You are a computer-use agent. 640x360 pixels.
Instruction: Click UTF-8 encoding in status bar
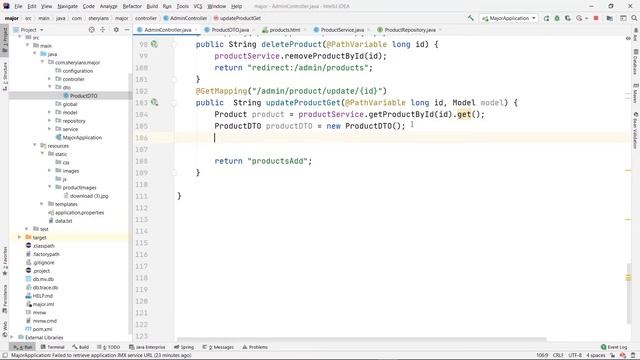tap(575, 355)
